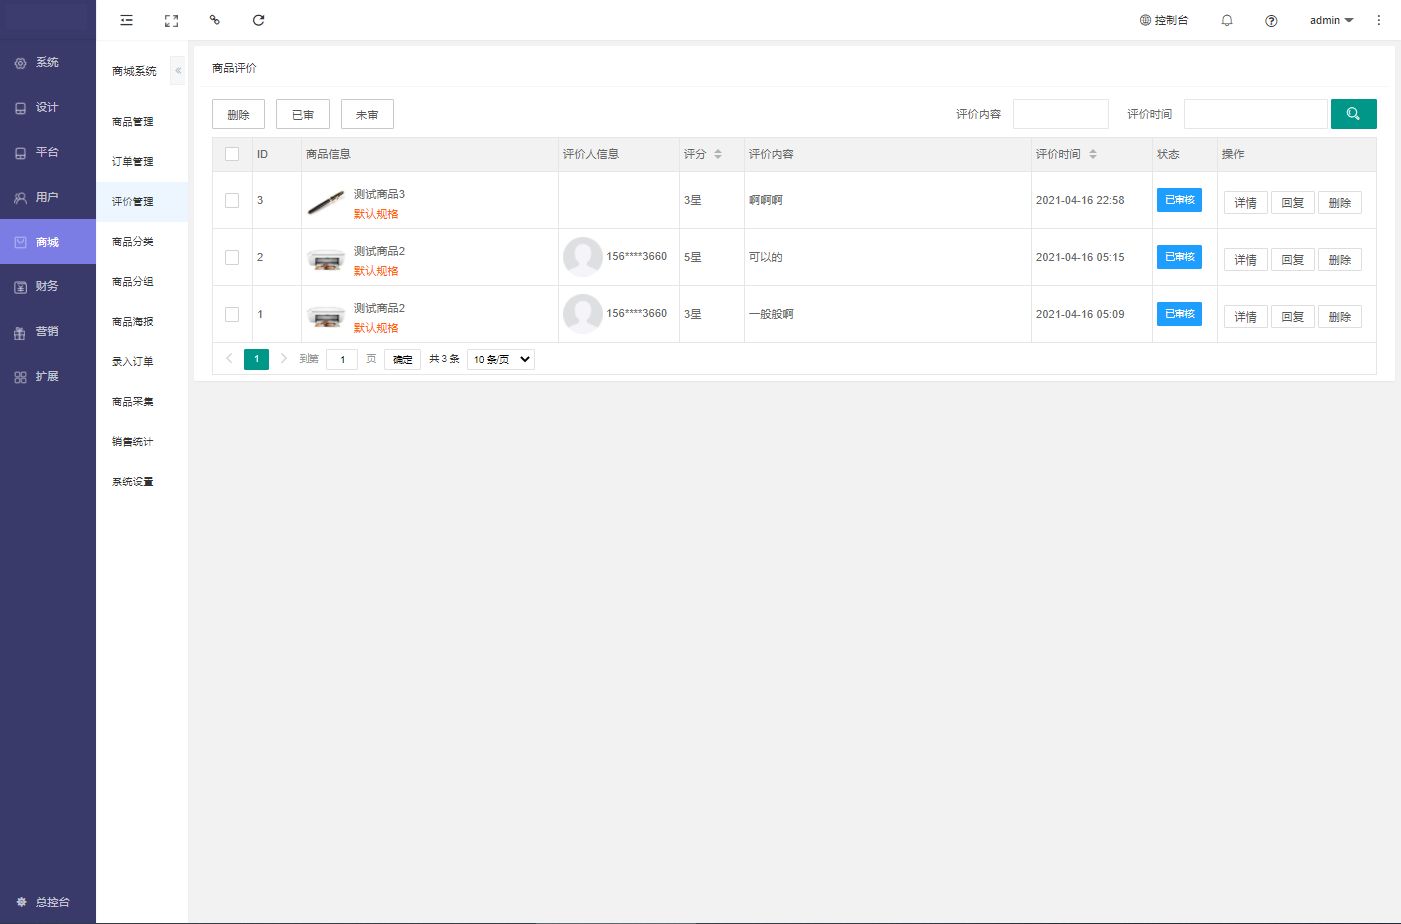This screenshot has width=1401, height=924.
Task: Go to 财务 in left sidebar
Action: (47, 286)
